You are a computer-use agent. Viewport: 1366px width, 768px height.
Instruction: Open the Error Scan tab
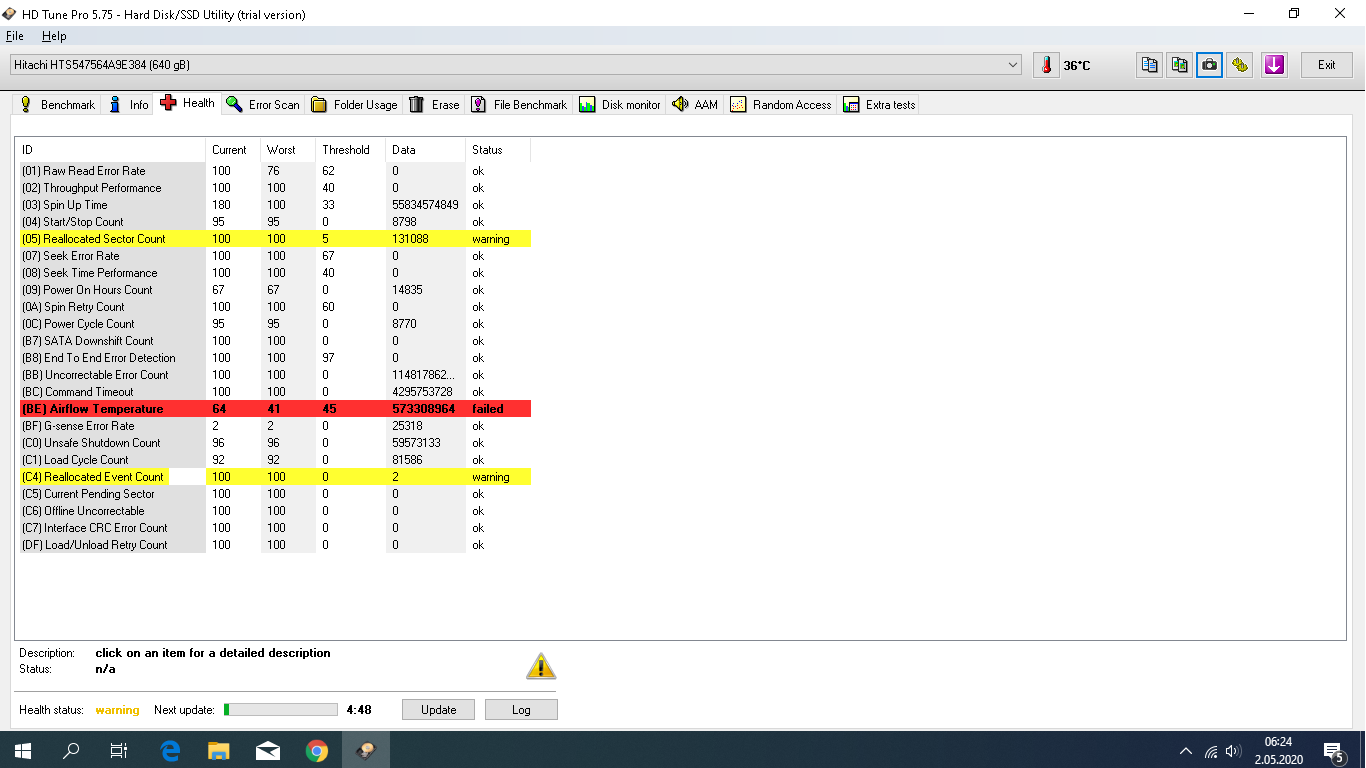(263, 104)
